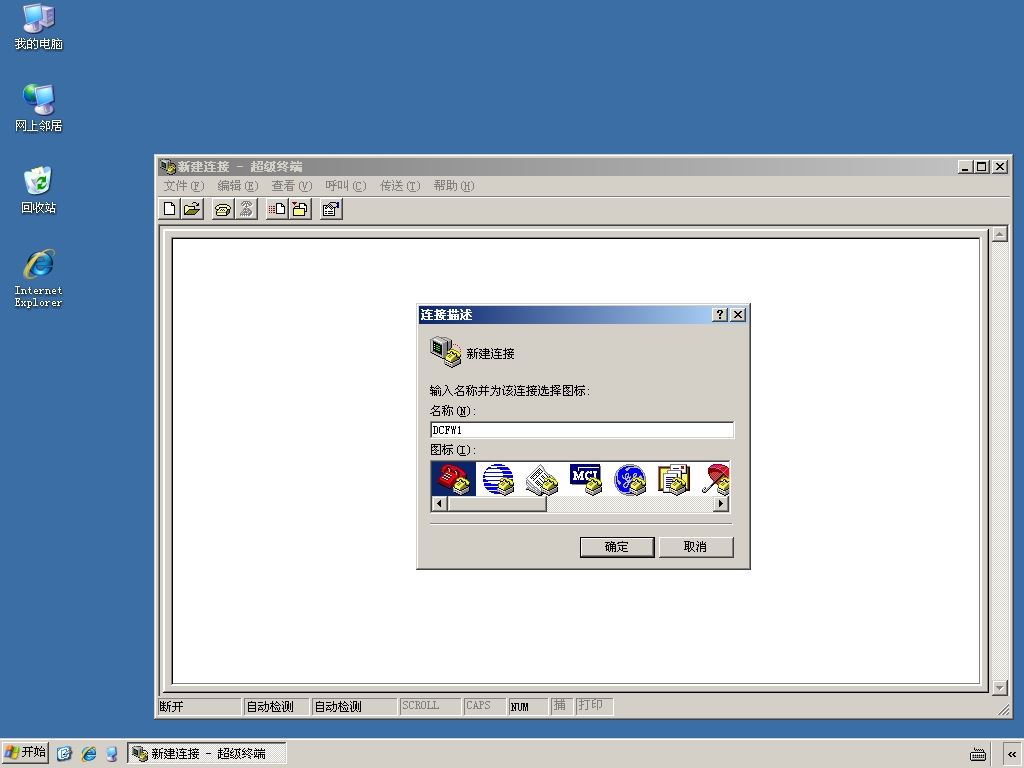The height and width of the screenshot is (768, 1024).
Task: Click the Call (dial) telephone toolbar icon
Action: point(223,209)
